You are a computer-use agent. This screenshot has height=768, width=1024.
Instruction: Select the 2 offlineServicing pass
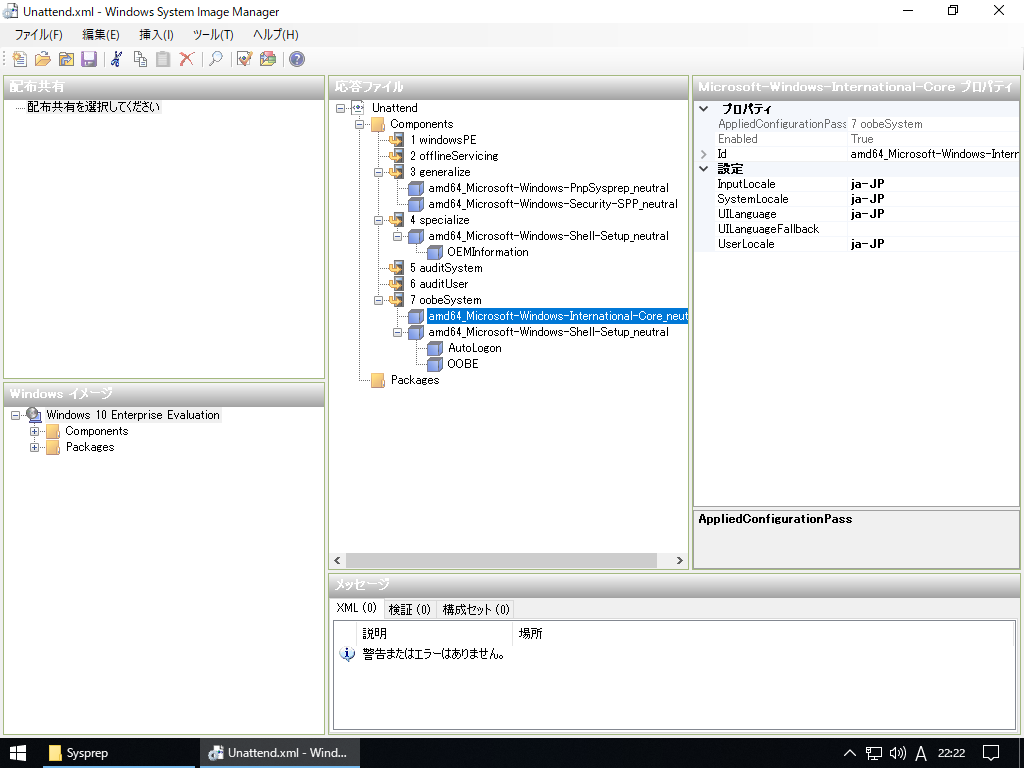[454, 156]
